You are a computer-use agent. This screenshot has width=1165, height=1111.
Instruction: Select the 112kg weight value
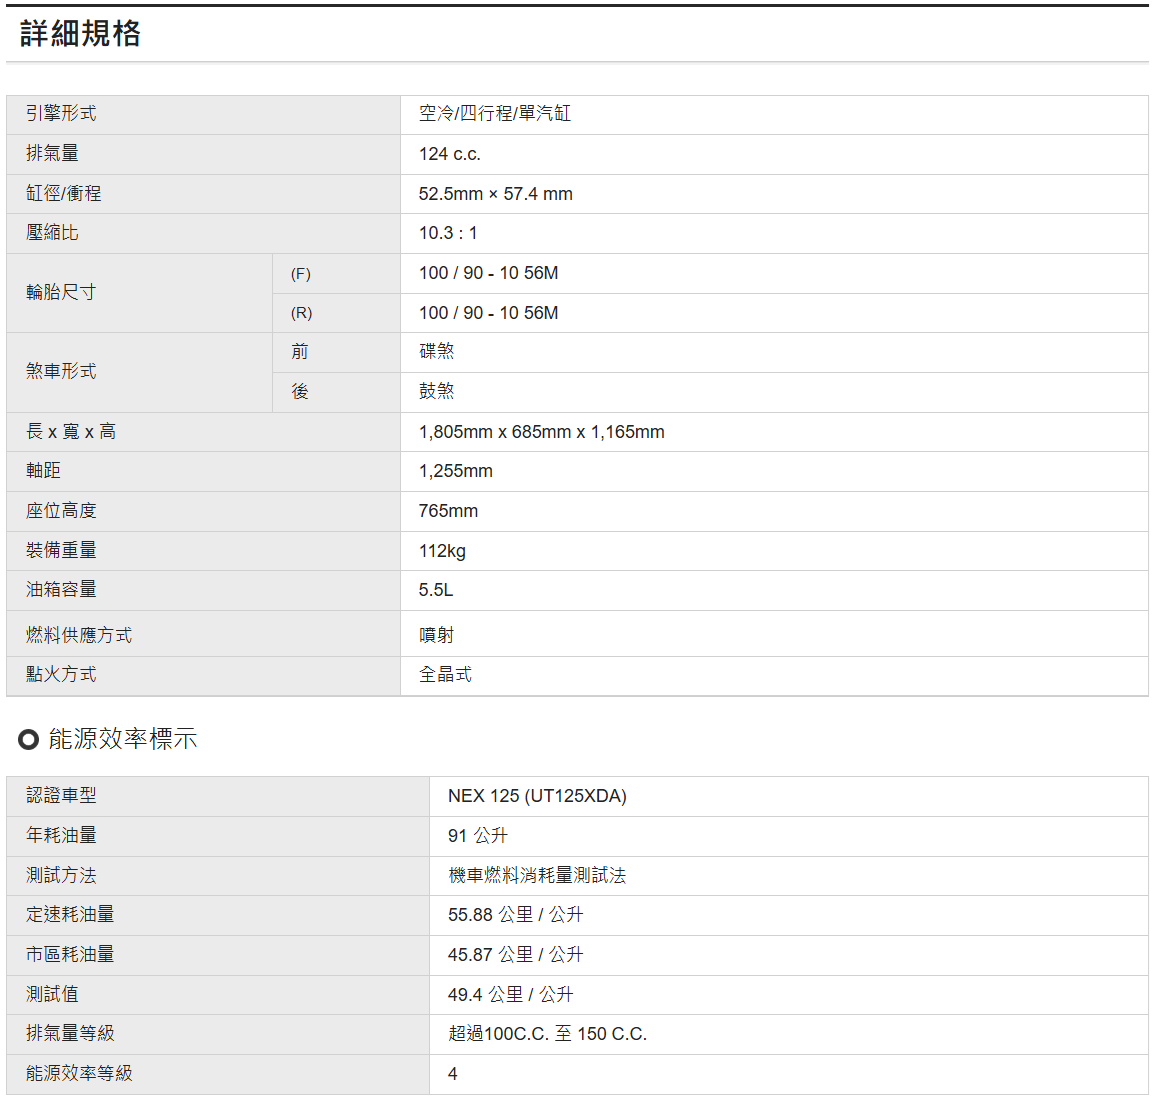point(442,551)
